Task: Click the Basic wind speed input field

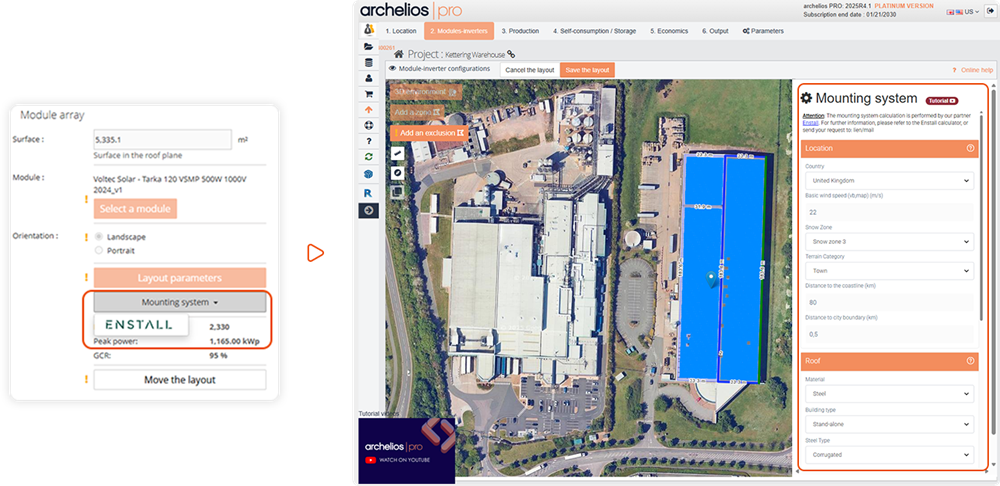Action: point(887,212)
